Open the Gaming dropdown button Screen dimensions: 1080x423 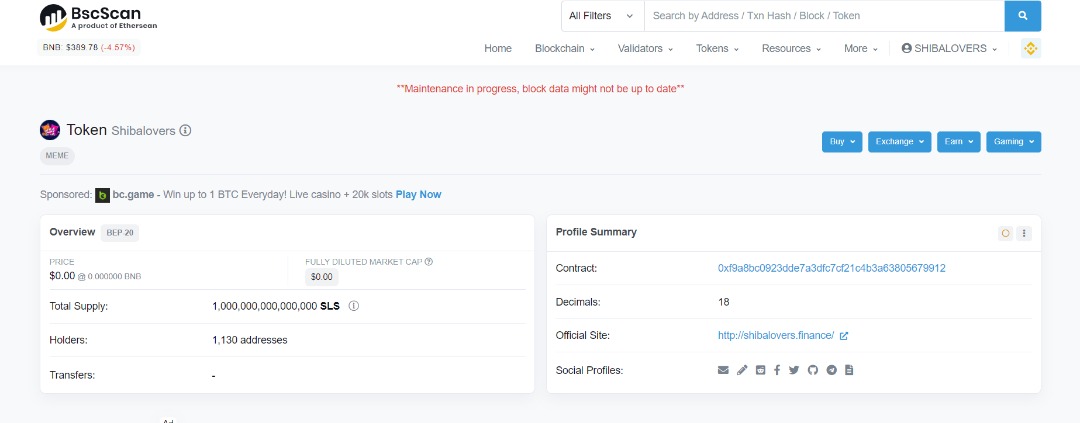pos(1013,142)
